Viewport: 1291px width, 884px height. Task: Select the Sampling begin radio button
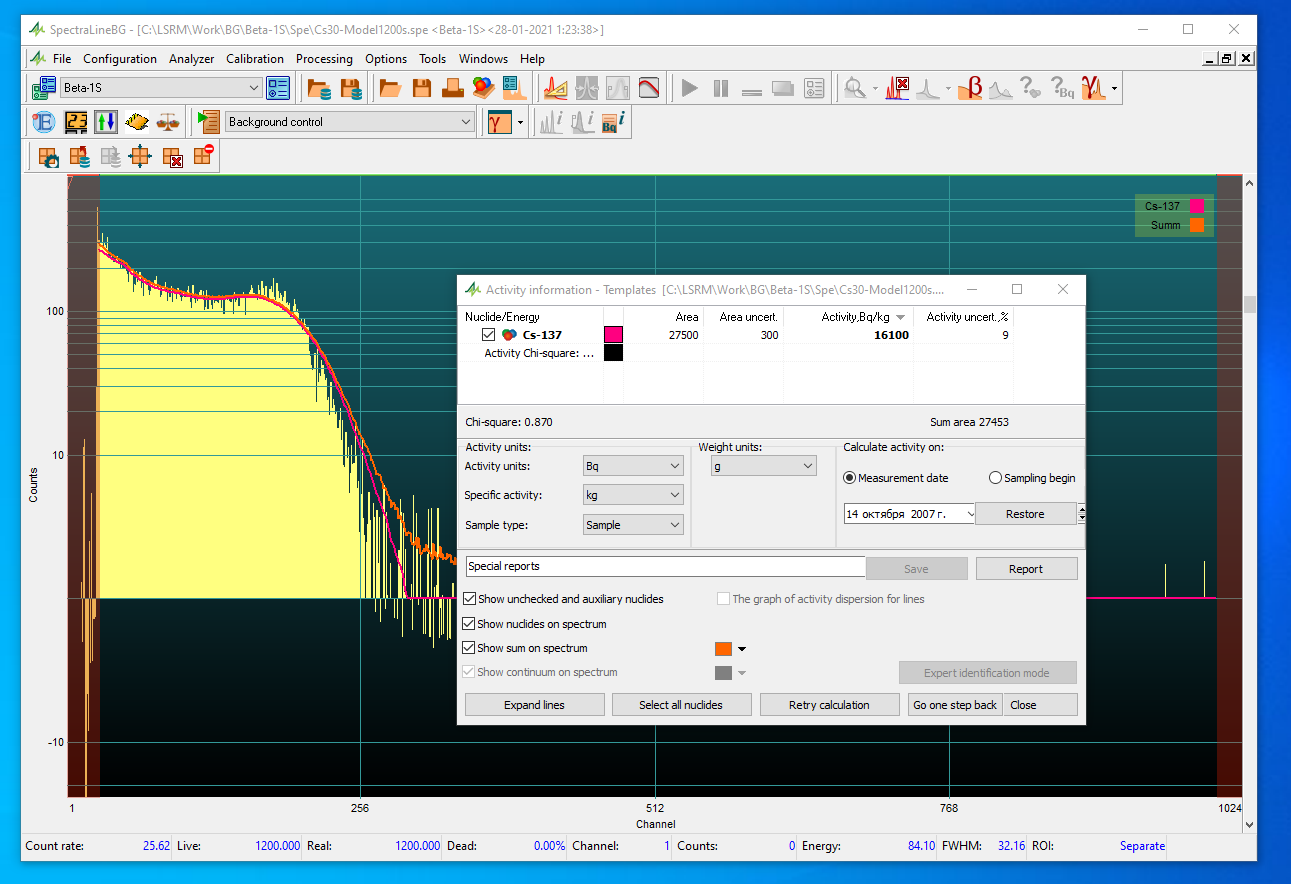point(995,478)
